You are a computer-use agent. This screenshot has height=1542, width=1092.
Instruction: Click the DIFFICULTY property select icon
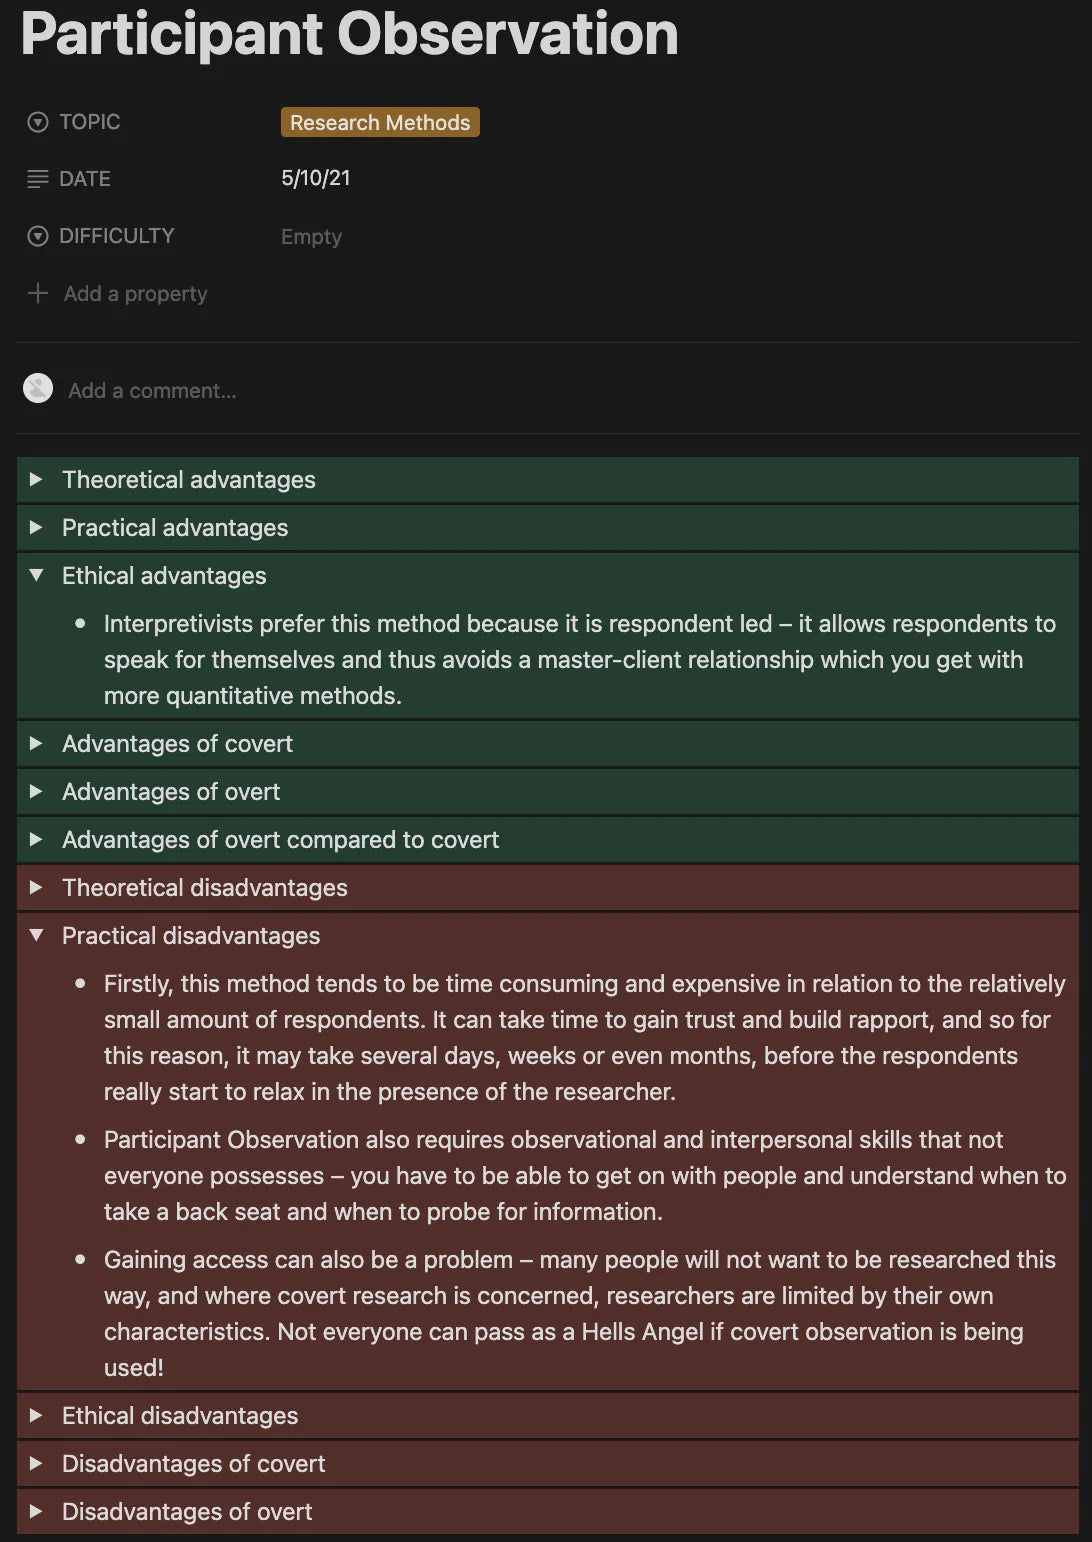pos(38,236)
